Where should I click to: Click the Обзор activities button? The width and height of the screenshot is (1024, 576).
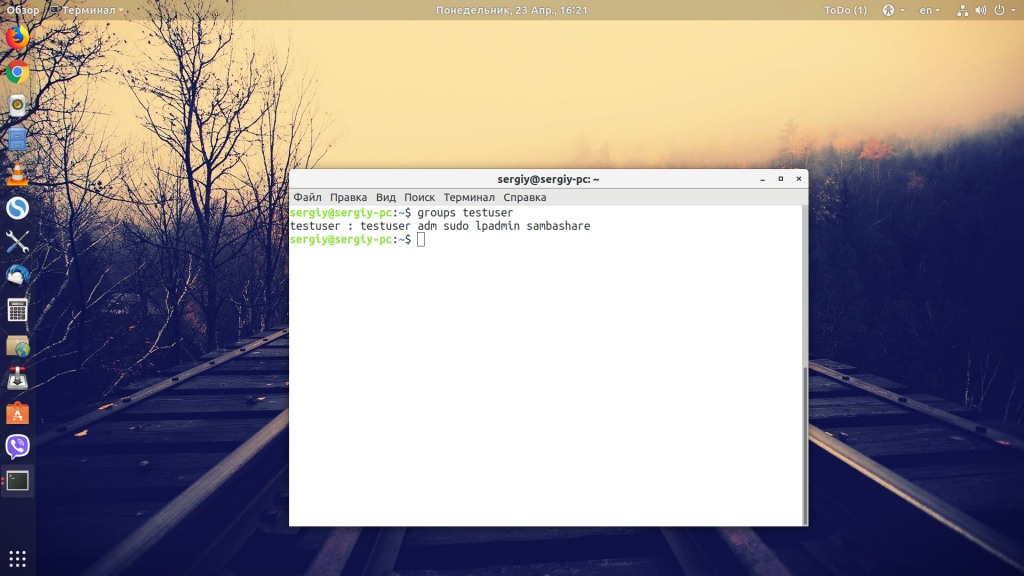(23, 10)
